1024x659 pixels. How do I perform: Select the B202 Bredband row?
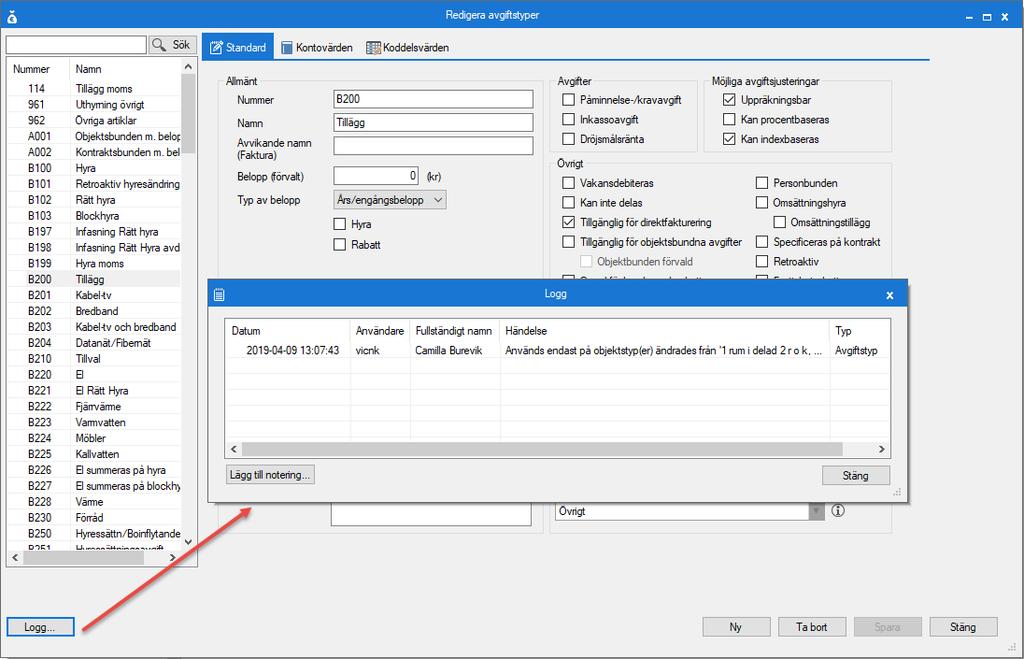95,311
